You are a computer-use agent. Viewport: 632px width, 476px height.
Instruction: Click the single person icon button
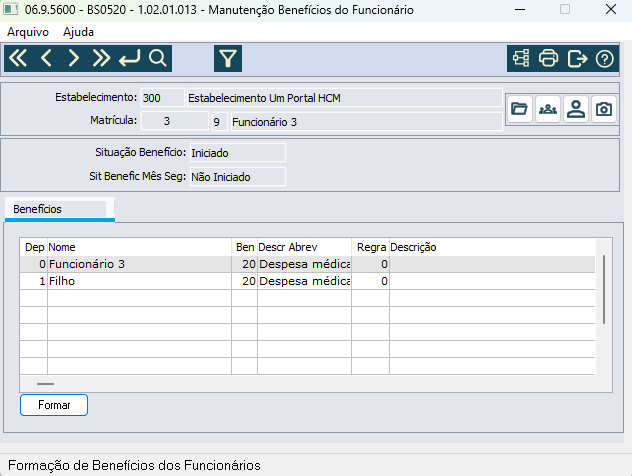tap(576, 109)
